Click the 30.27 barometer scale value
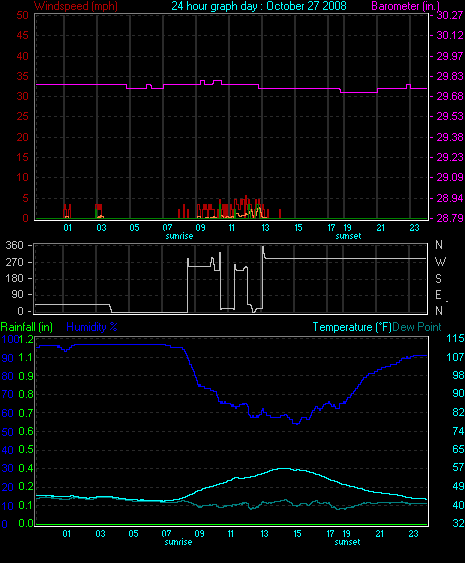This screenshot has height=563, width=465. coord(450,15)
